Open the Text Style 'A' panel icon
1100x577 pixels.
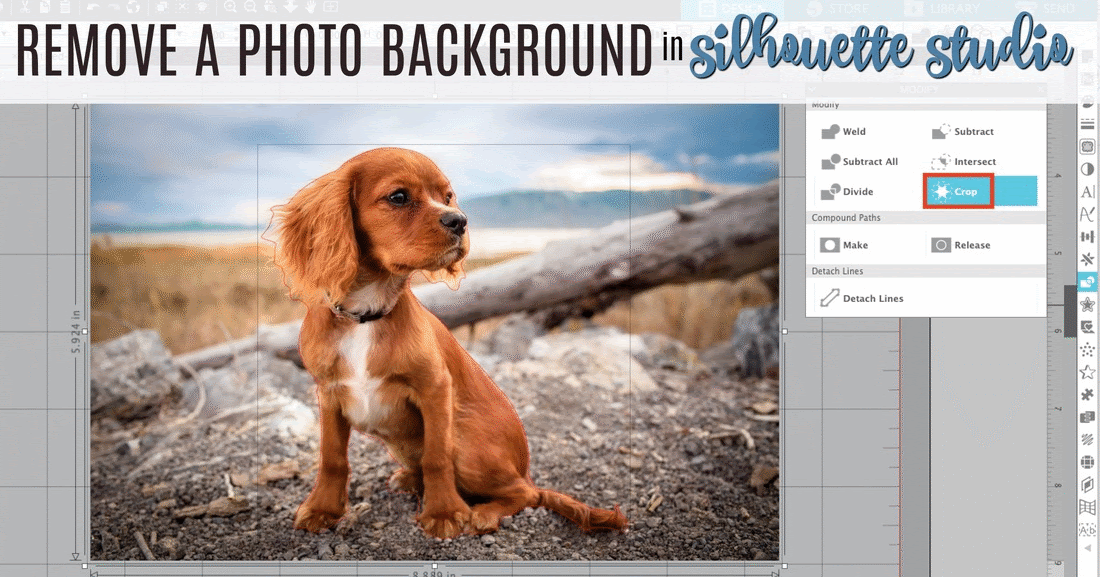pyautogui.click(x=1087, y=192)
